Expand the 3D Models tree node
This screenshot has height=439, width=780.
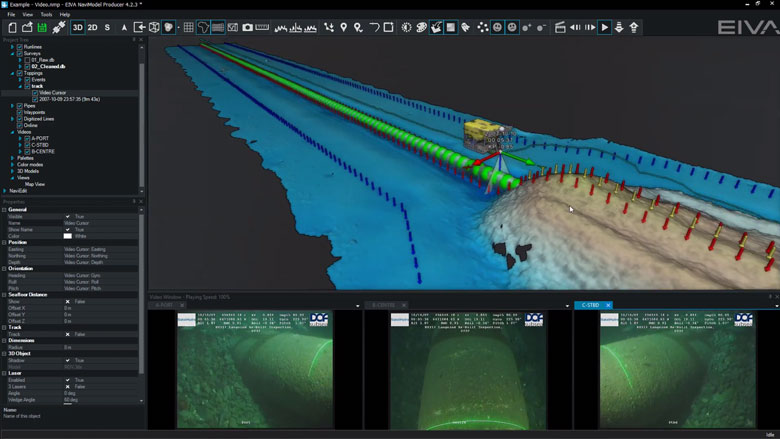point(12,170)
